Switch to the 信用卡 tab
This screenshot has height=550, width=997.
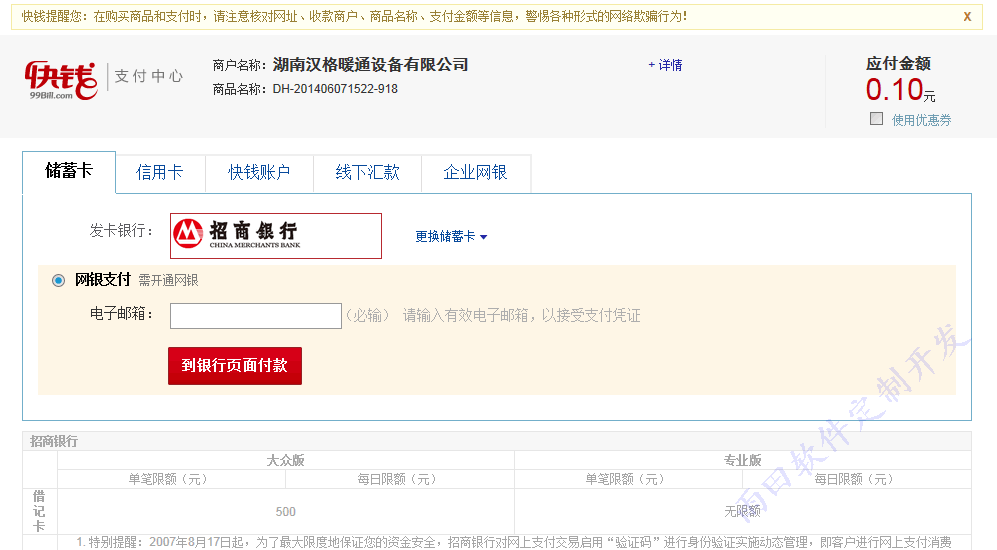(x=160, y=173)
